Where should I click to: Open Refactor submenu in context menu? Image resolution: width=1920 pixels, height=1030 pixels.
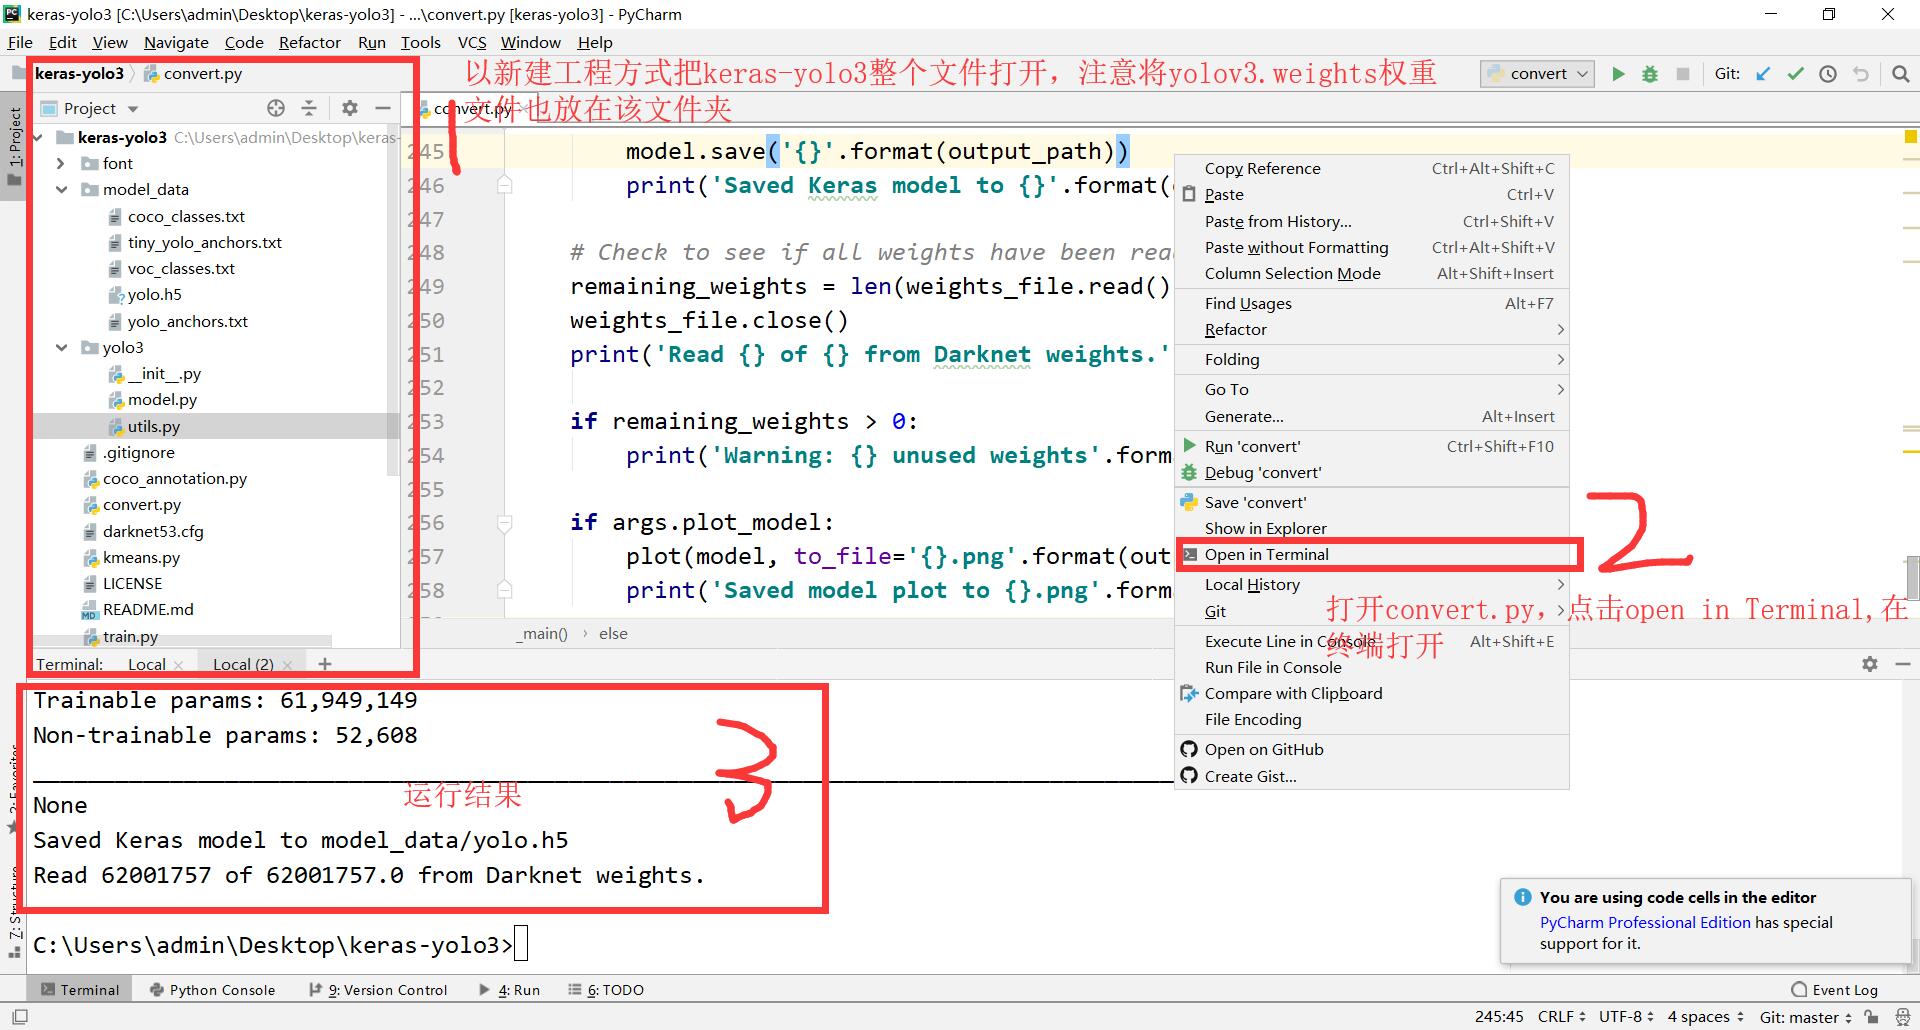coord(1372,330)
